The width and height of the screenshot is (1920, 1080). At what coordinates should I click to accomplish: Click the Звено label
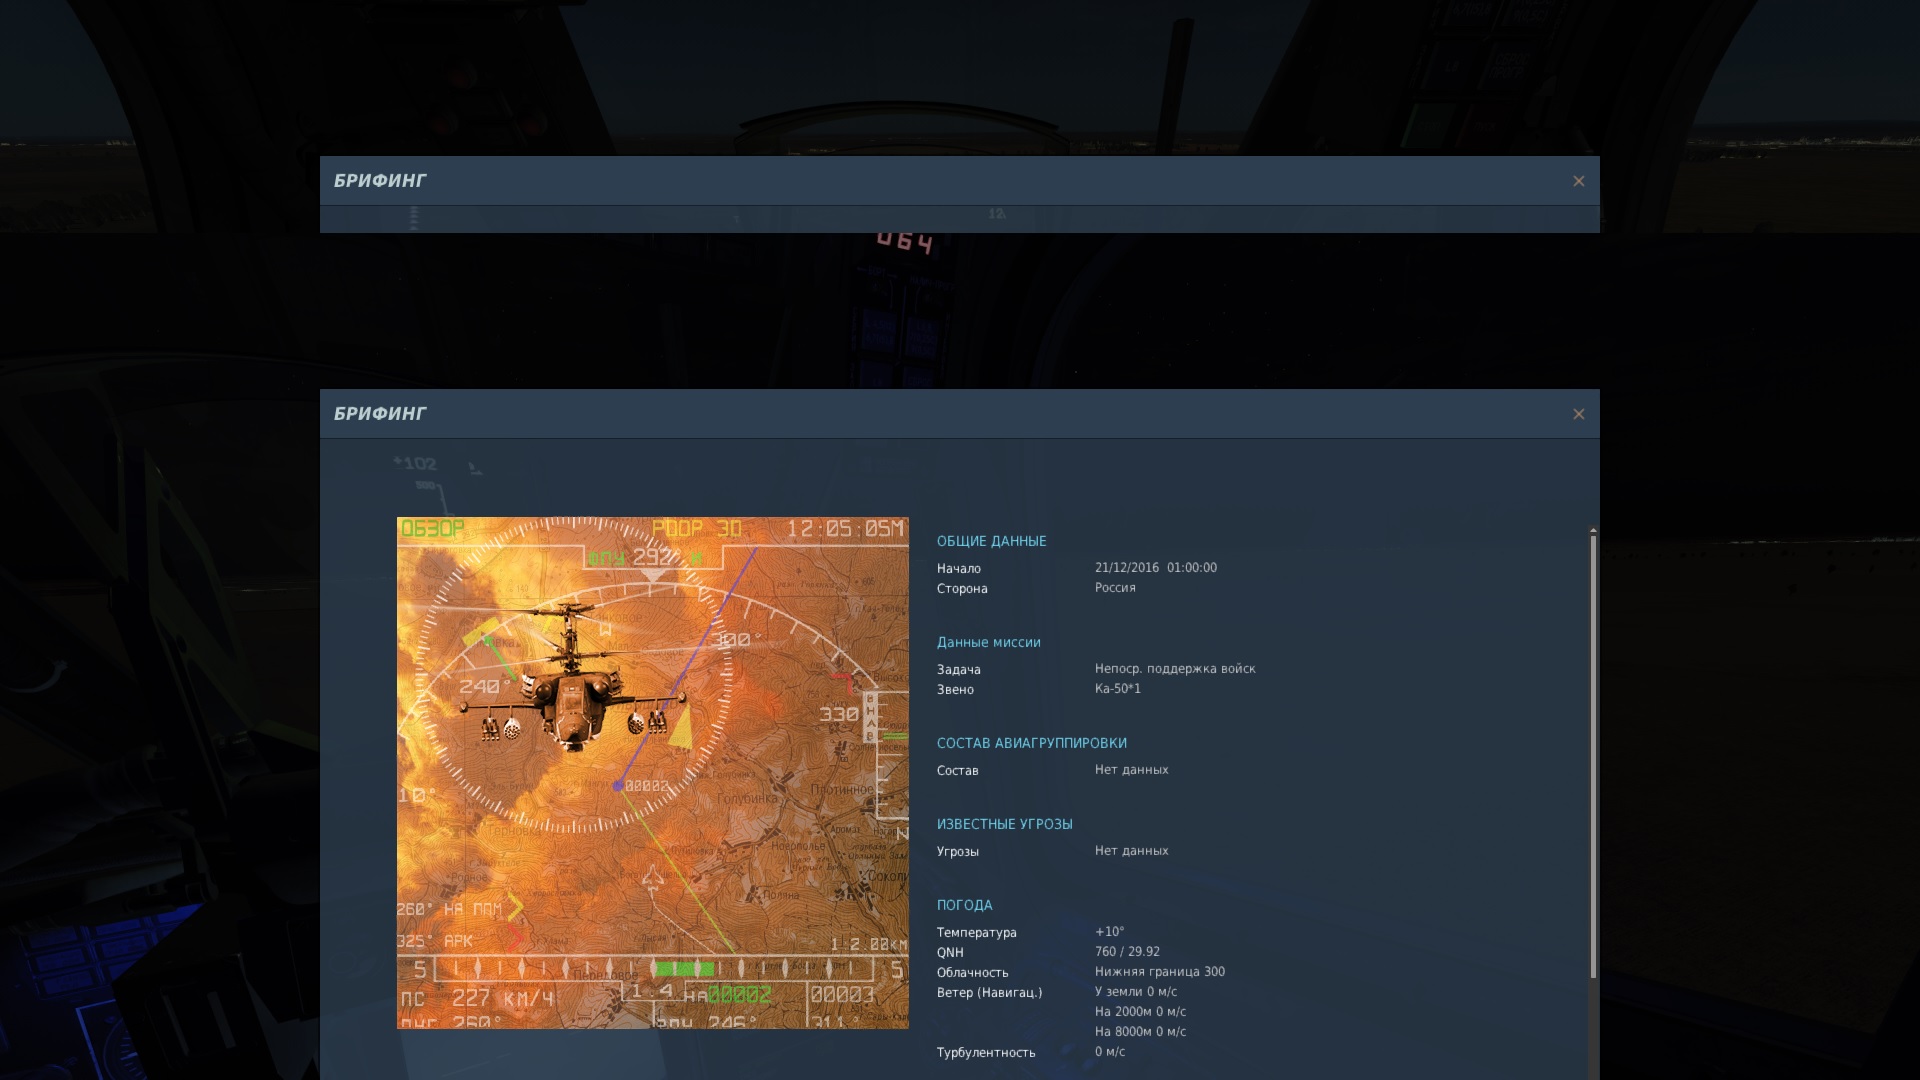click(x=954, y=690)
